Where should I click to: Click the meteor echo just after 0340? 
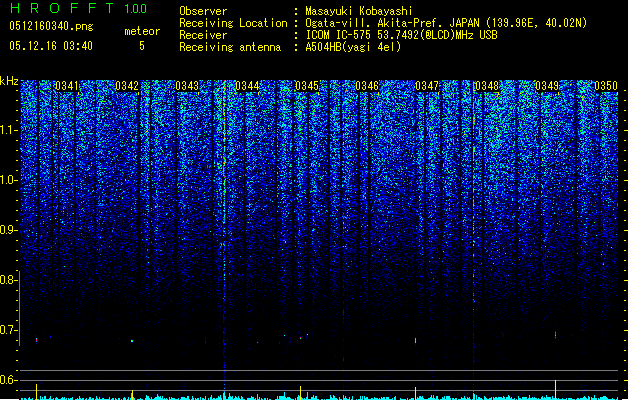pos(37,339)
